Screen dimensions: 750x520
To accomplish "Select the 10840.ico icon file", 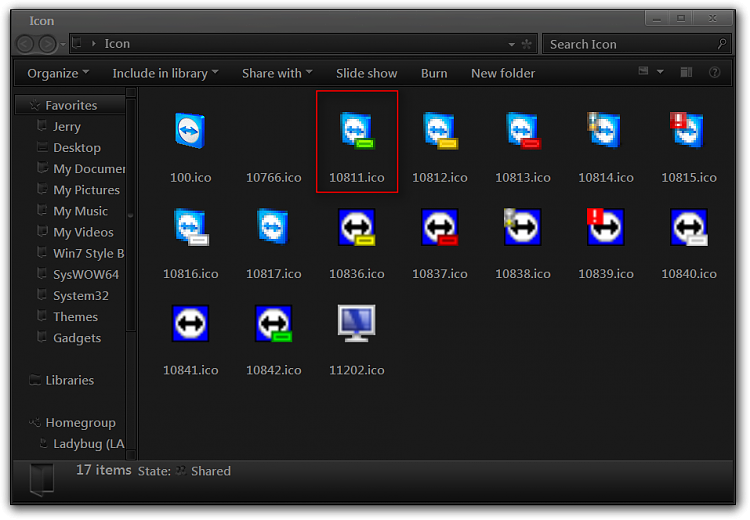I will (x=689, y=227).
